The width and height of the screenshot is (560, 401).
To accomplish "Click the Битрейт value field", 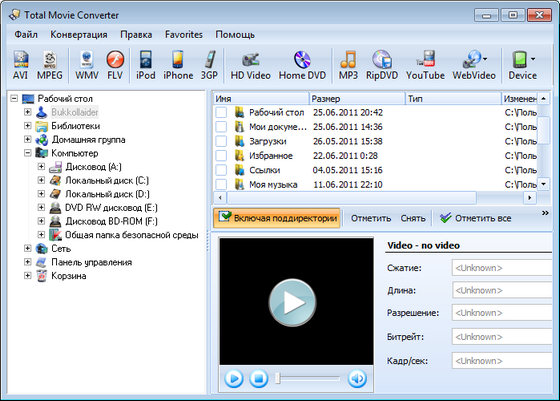I will tap(502, 337).
